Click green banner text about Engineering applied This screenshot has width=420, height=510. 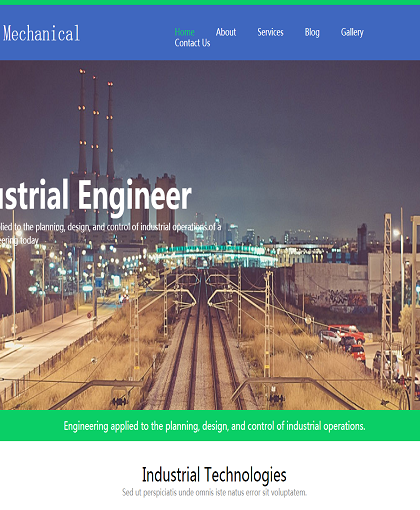click(214, 426)
